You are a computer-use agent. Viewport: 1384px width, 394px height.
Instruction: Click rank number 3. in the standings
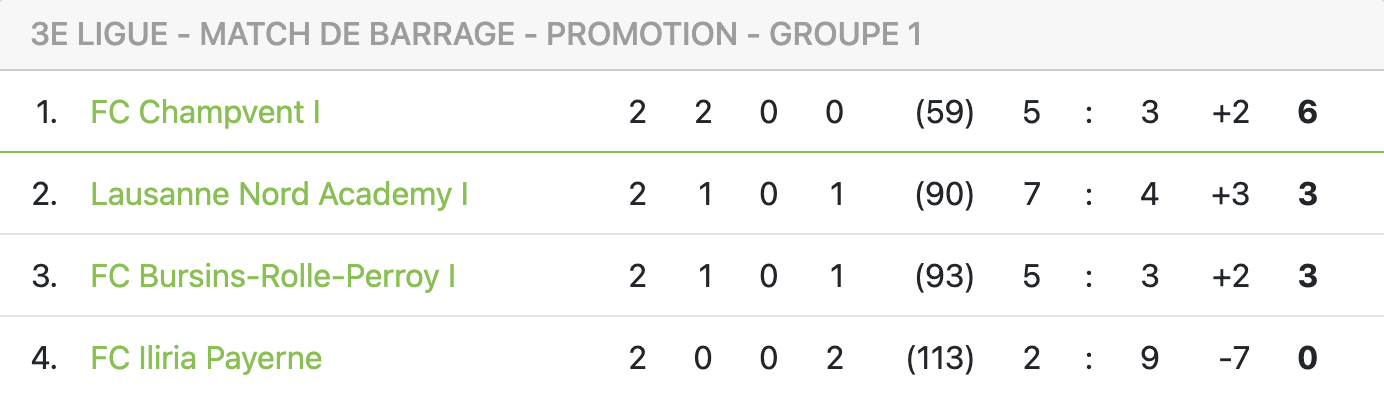[x=45, y=276]
